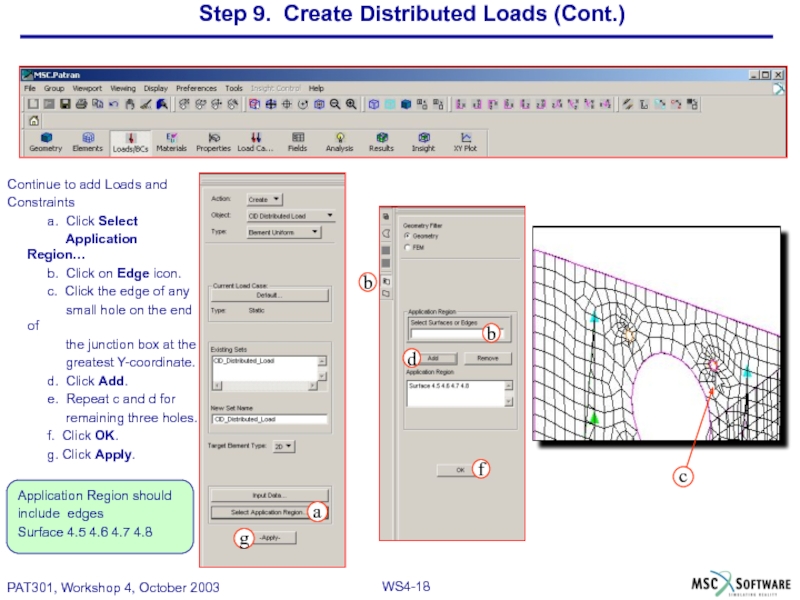The image size is (800, 600).
Task: Select the Materials toolbar icon
Action: (171, 141)
